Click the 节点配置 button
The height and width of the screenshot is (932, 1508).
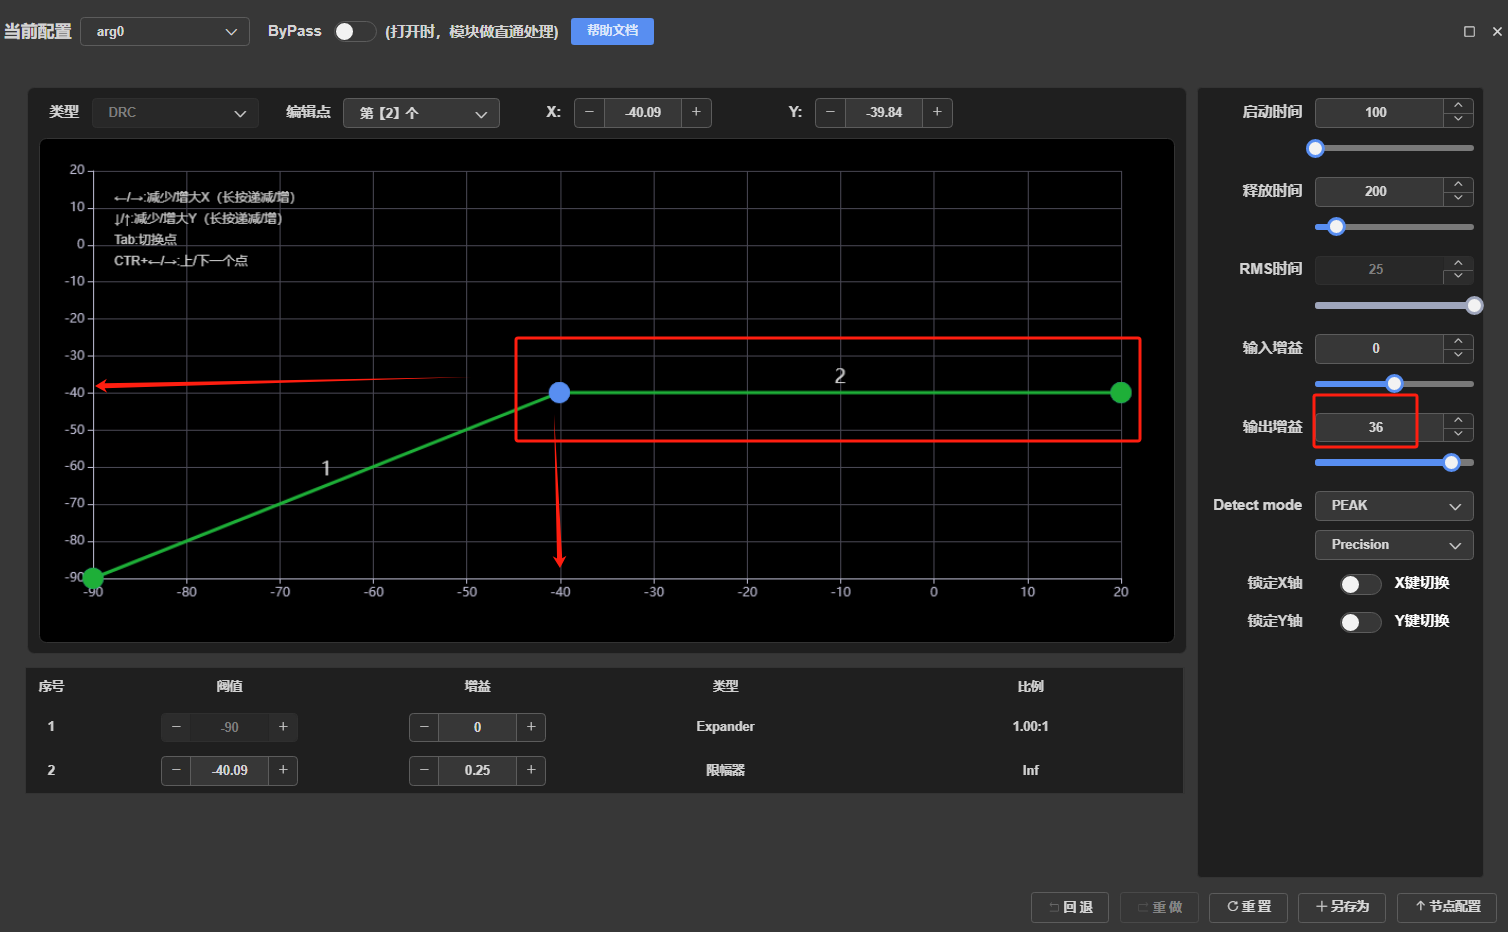coord(1447,907)
